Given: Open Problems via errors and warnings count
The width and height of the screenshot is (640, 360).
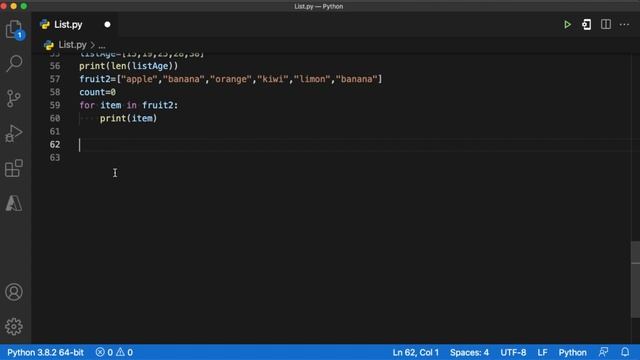Looking at the screenshot, I should tap(114, 352).
